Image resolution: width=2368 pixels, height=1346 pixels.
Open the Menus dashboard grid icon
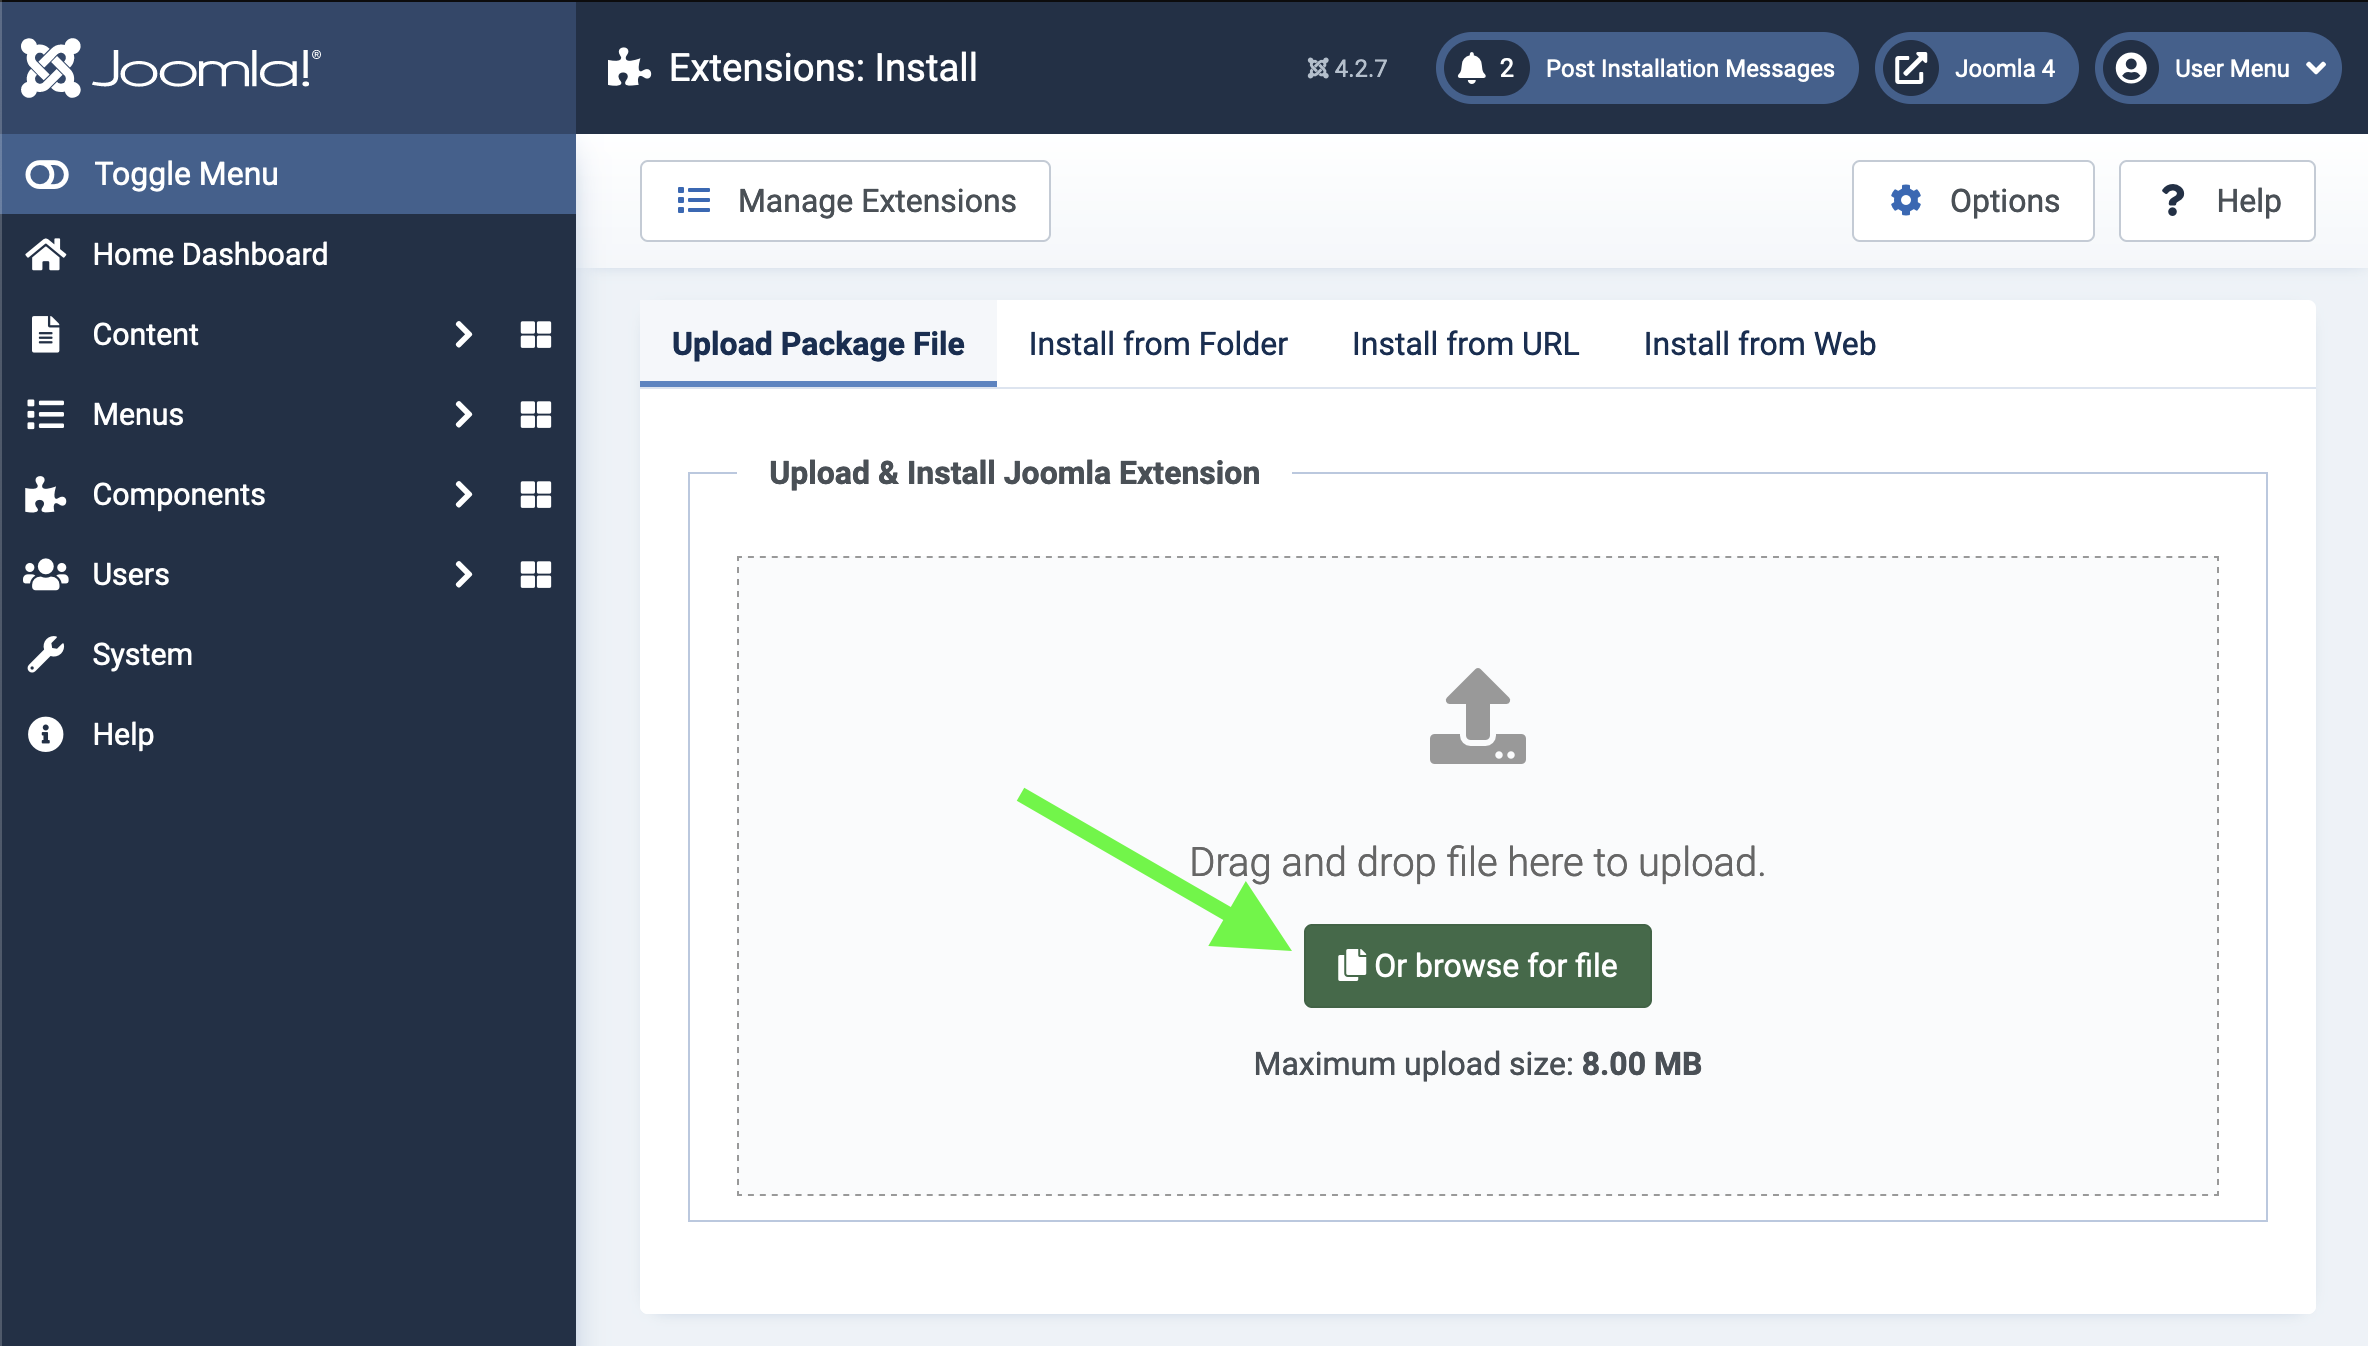pos(536,414)
